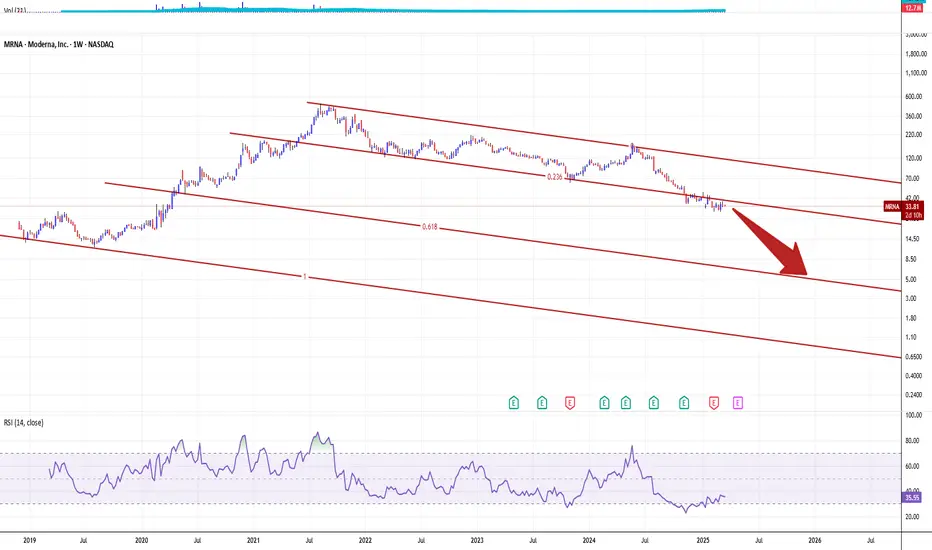This screenshot has height=550, width=932.
Task: Click the 1.10 price scale value
Action: (x=911, y=337)
